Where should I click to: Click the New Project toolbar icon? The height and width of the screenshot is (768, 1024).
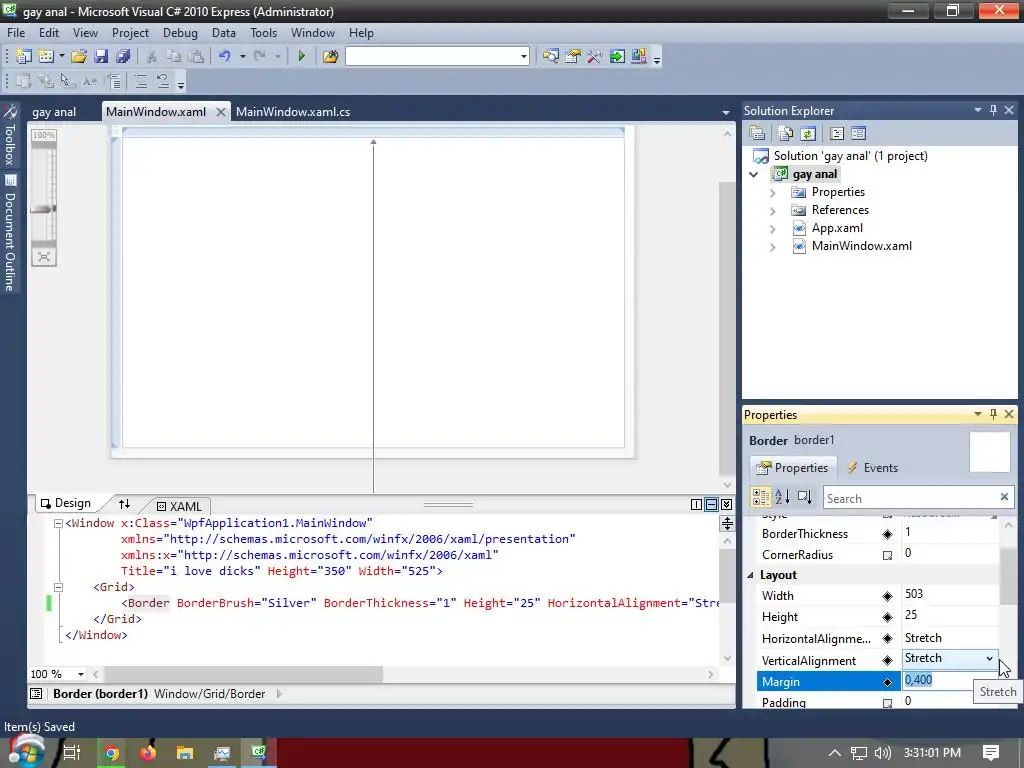[x=24, y=56]
